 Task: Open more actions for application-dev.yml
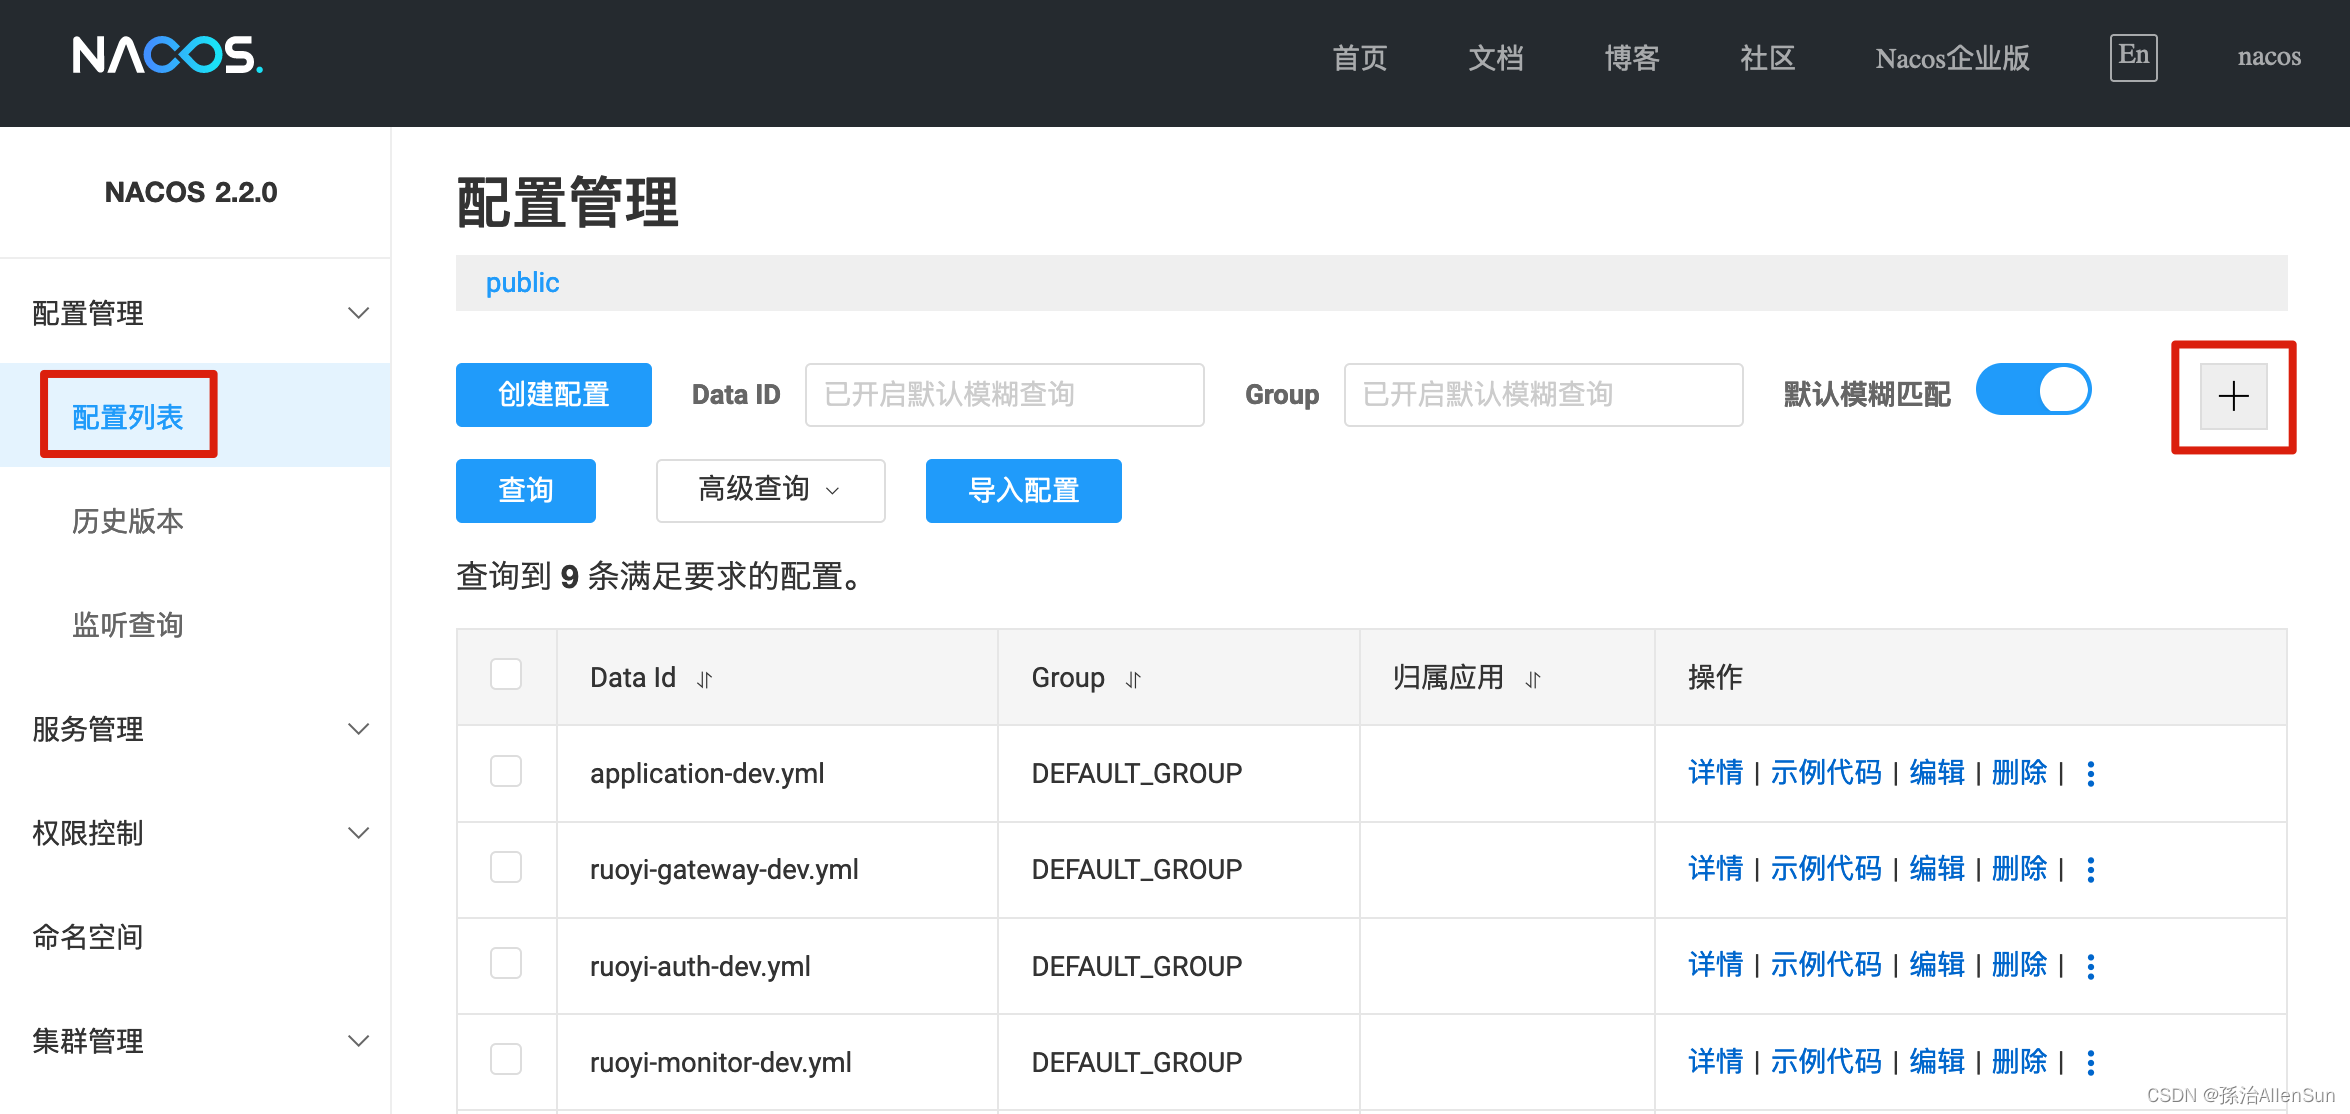pyautogui.click(x=2091, y=773)
